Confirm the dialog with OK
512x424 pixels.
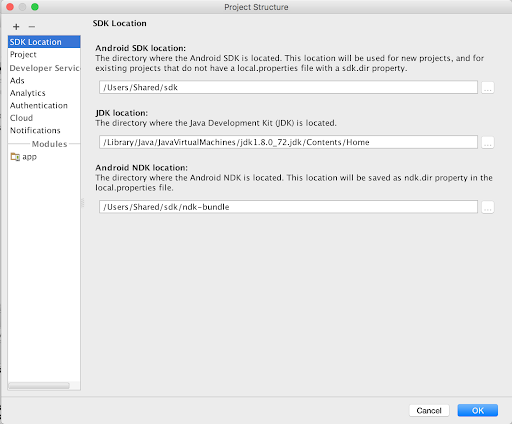click(478, 411)
